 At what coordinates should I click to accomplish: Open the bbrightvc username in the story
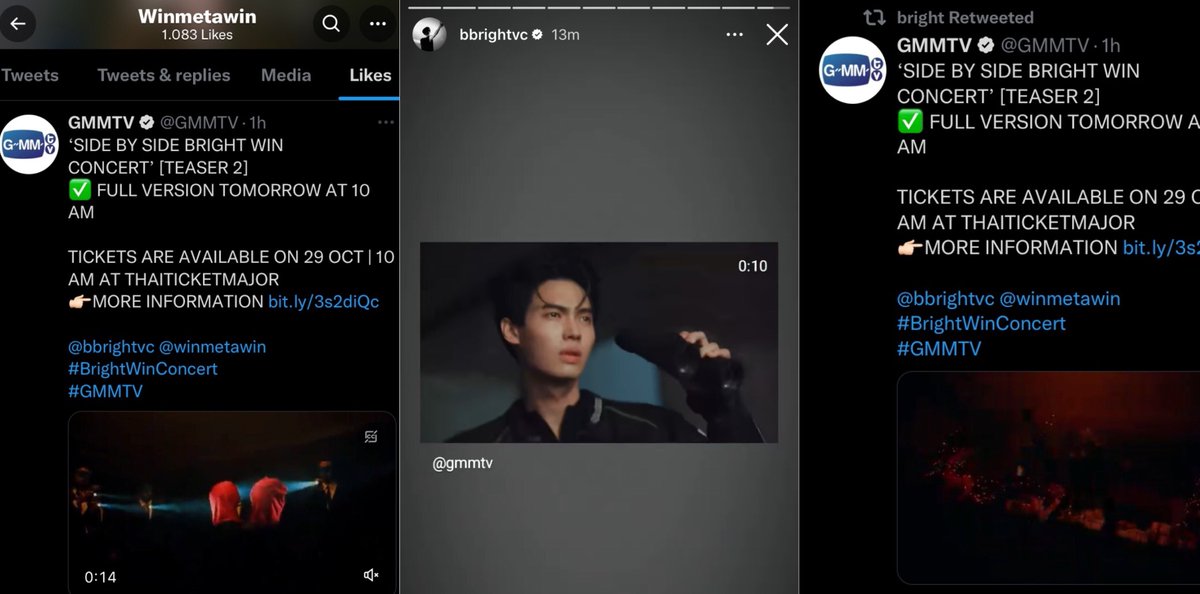[493, 34]
